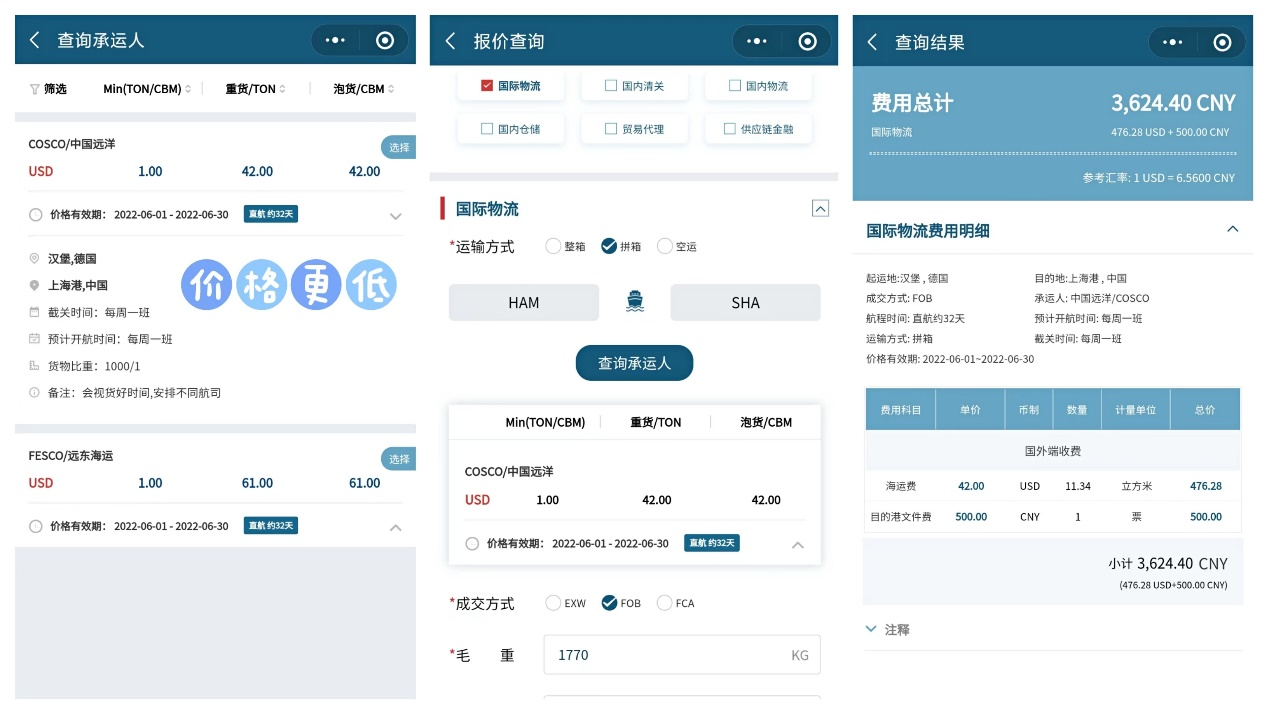This screenshot has width=1269, height=714.
Task: Sort by 泡货/CBM column in carrier list
Action: [363, 89]
